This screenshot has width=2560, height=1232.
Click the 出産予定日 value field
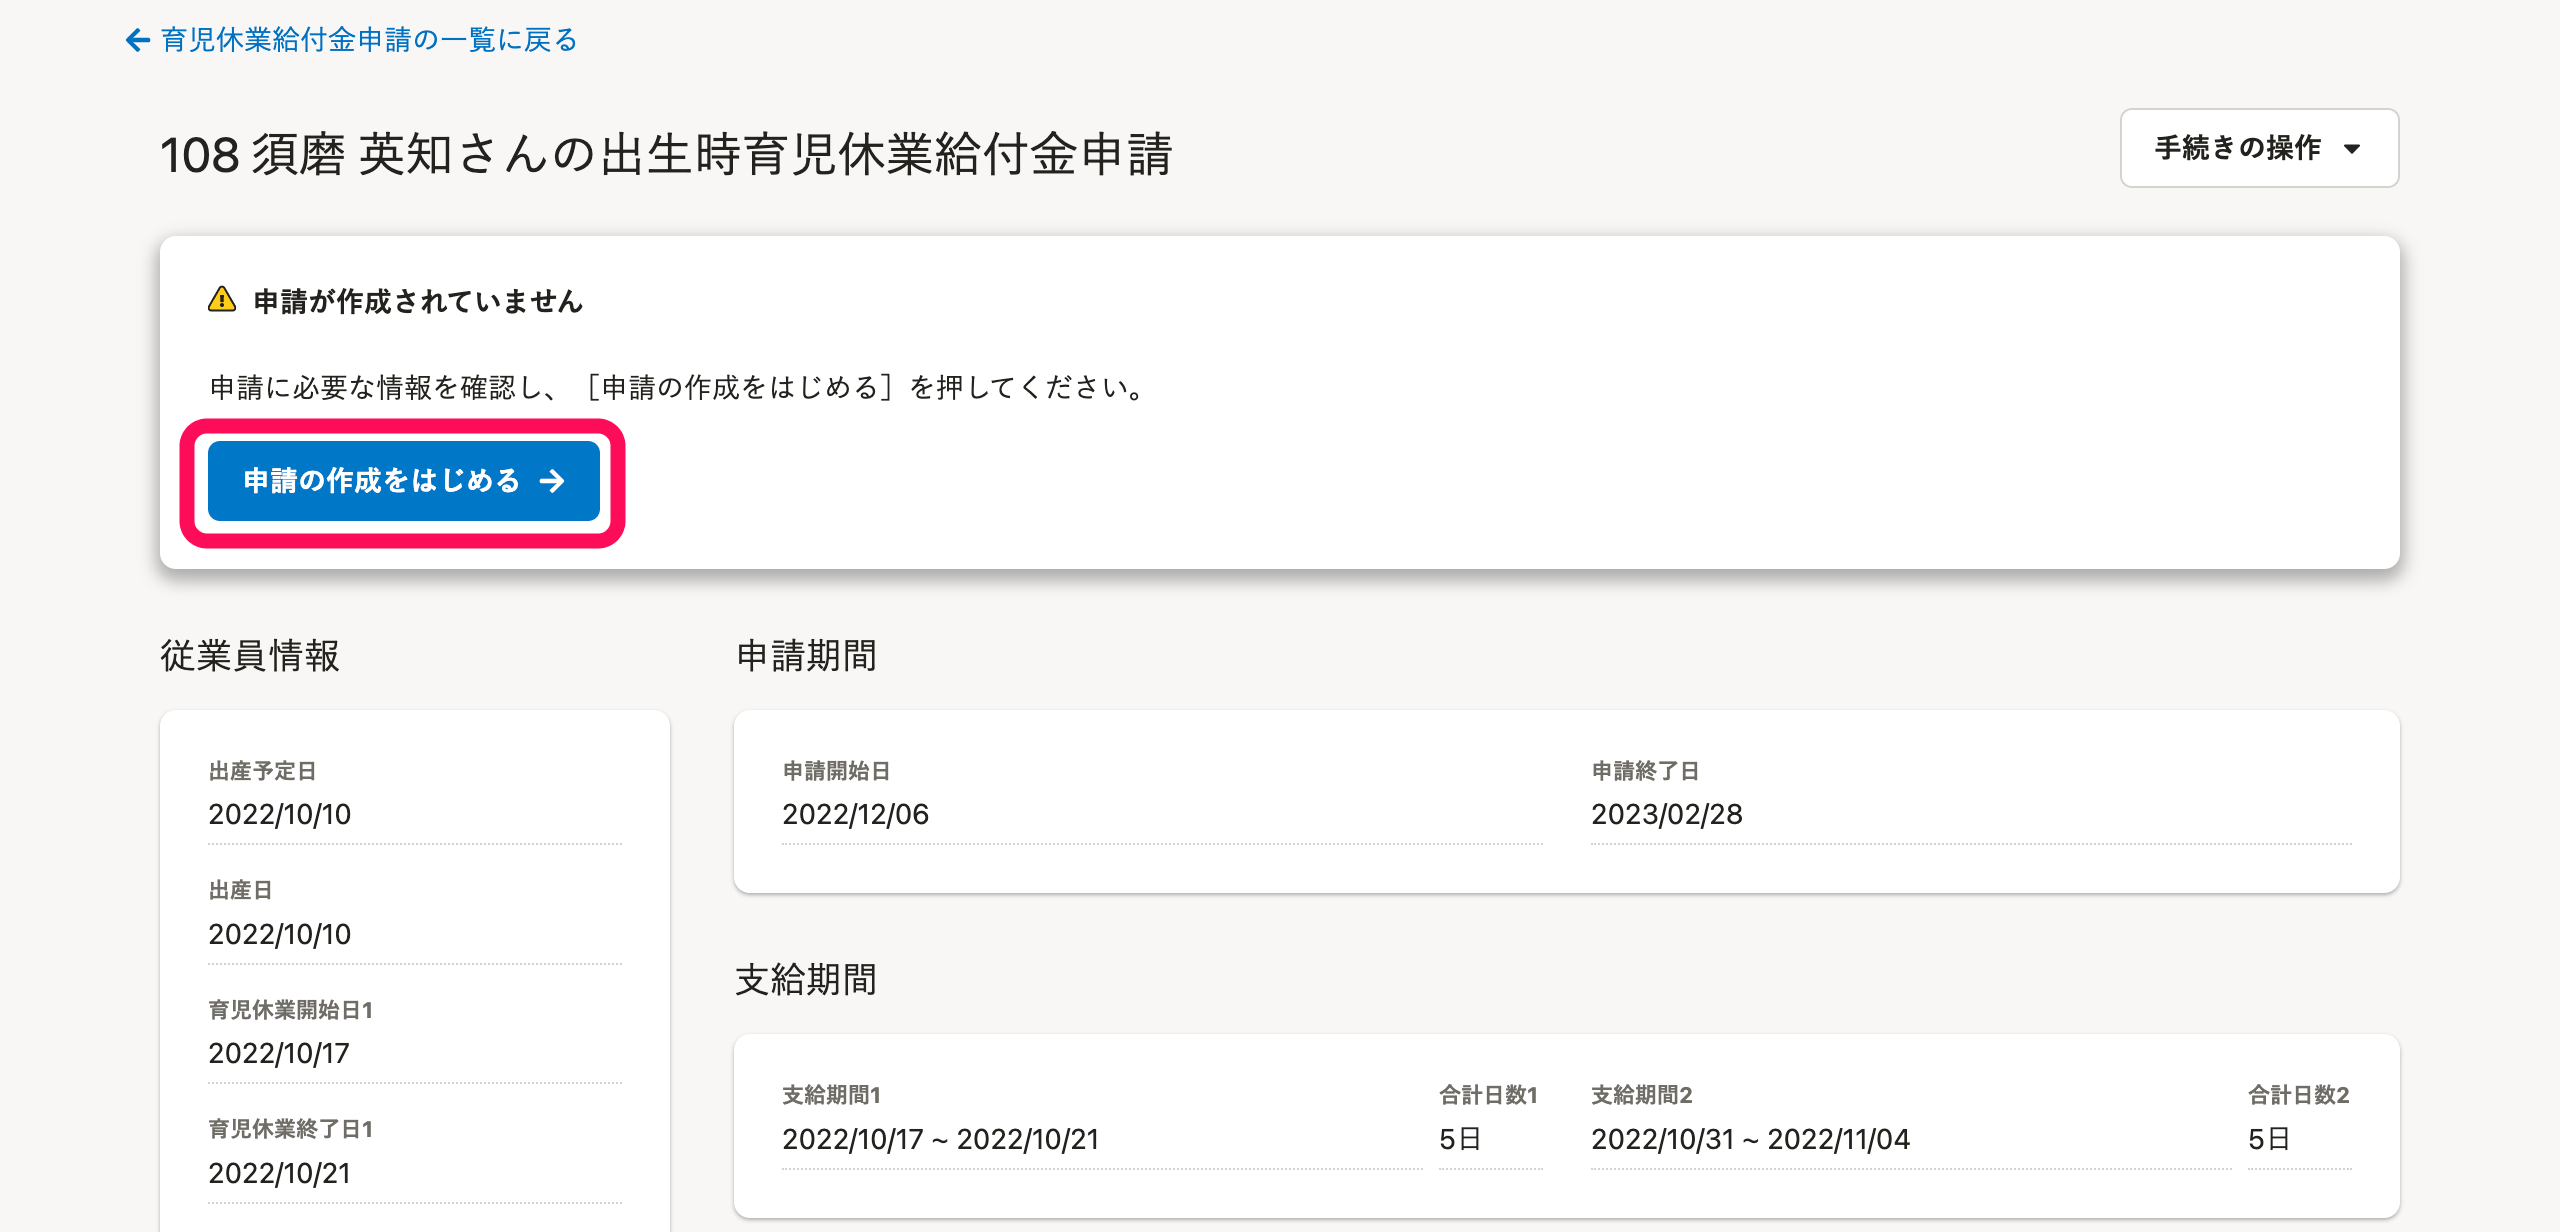279,814
